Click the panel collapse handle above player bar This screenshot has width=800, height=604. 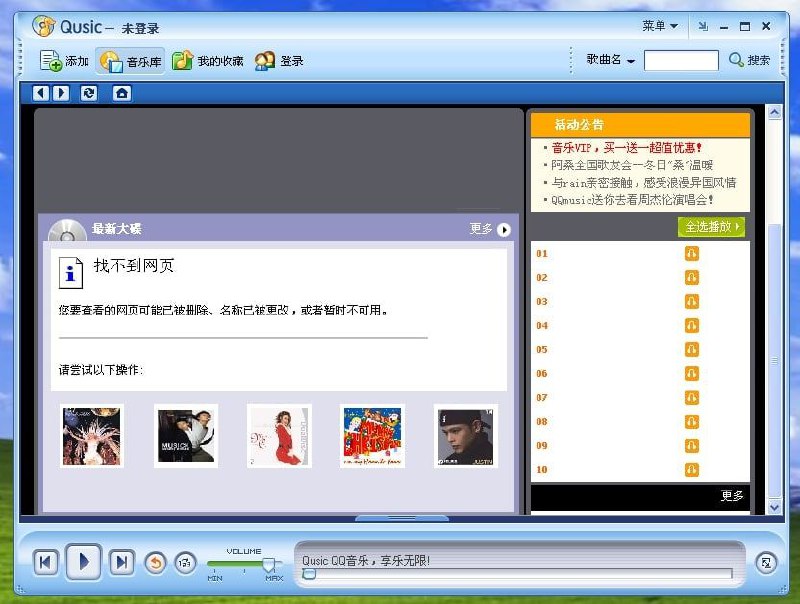coord(402,518)
